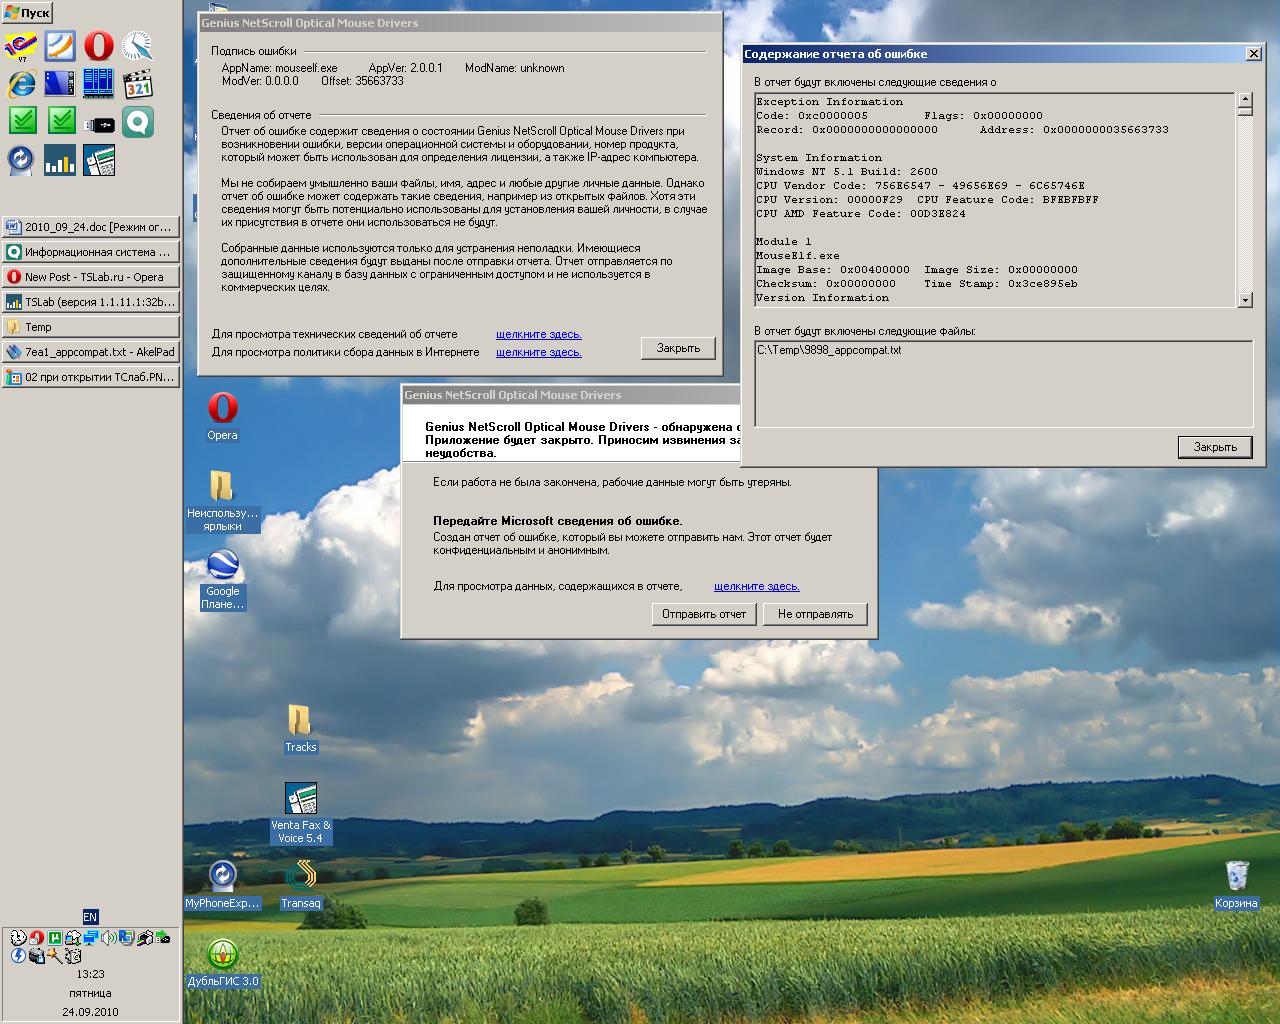This screenshot has height=1024, width=1280.
Task: Click the scroll up arrow in exception info
Action: click(x=1245, y=100)
